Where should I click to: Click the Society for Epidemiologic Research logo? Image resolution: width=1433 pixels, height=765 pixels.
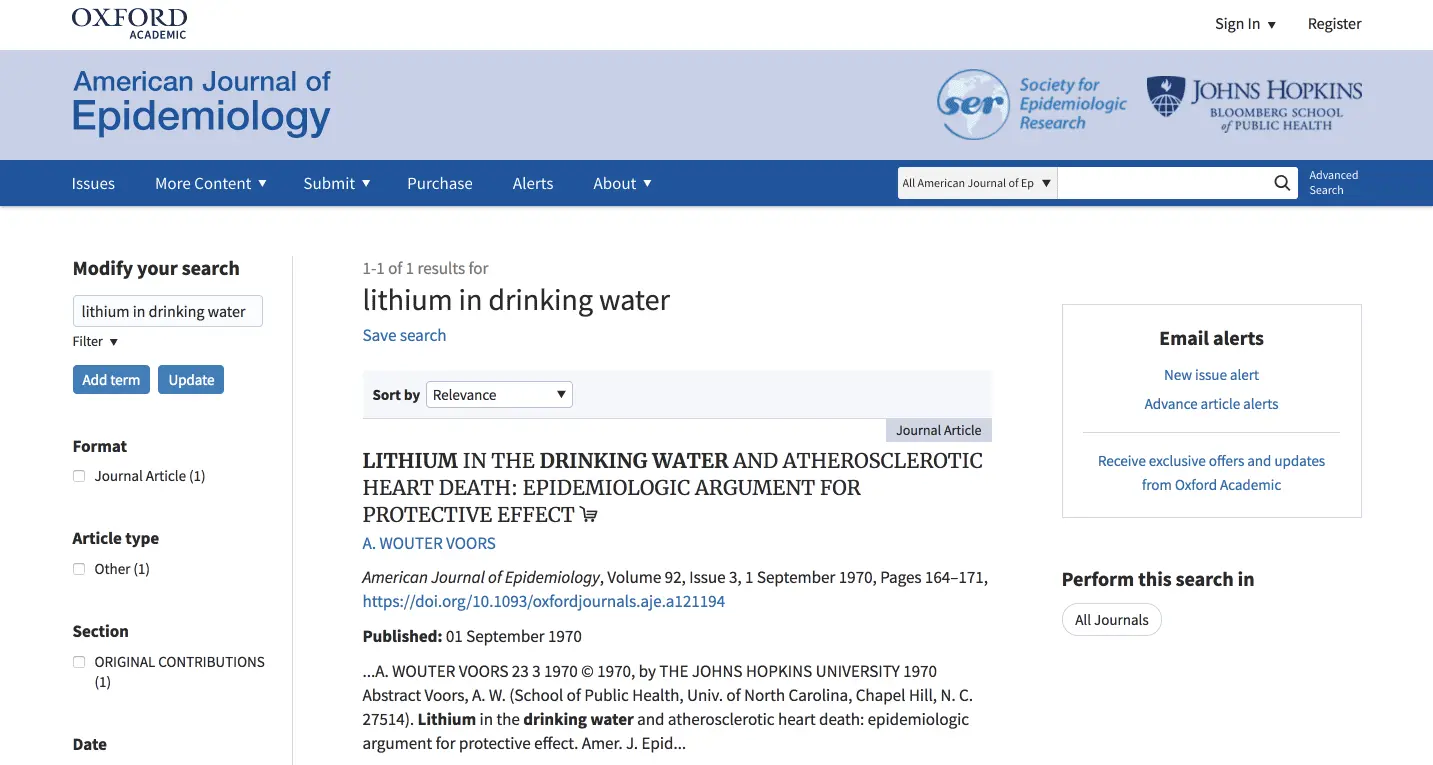[x=1031, y=105]
